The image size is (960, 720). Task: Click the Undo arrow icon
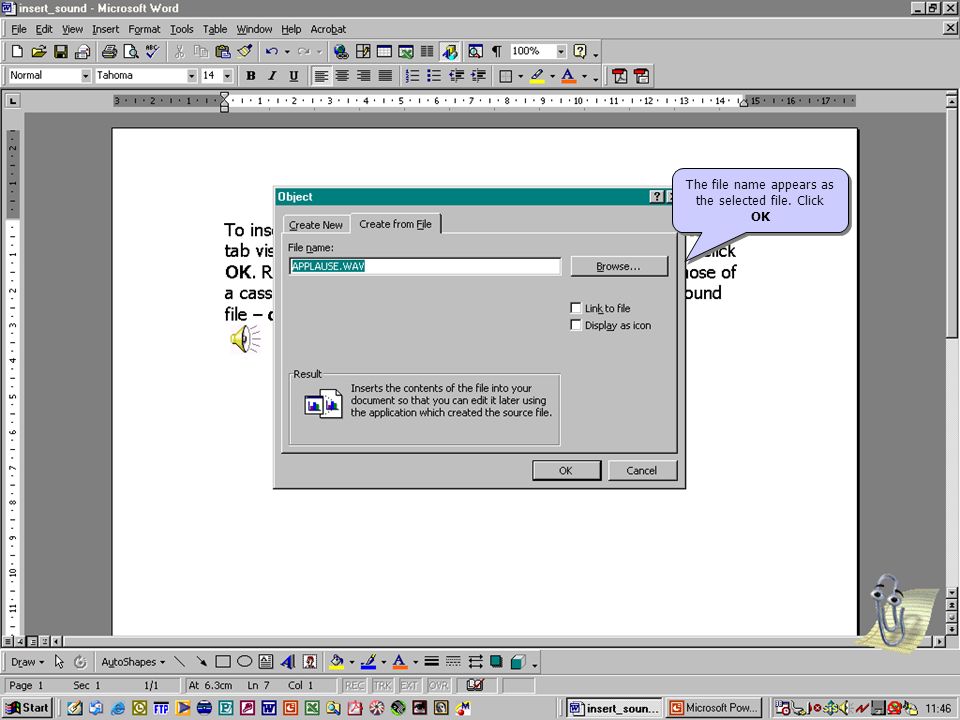272,51
